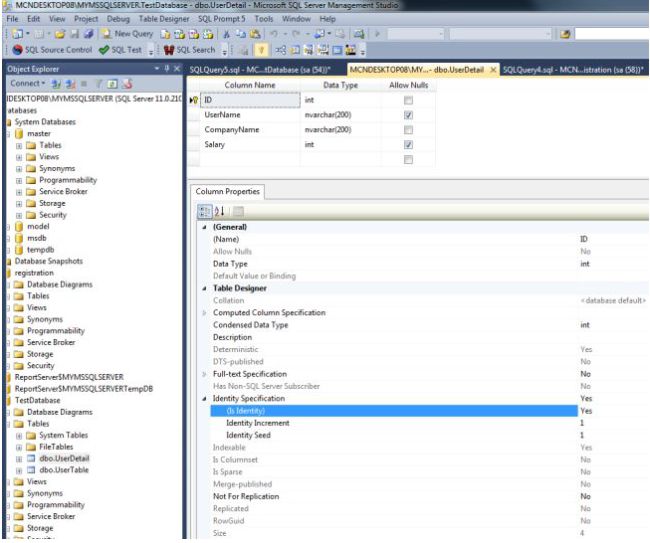Uncheck Allow Nulls for Salary column
The height and width of the screenshot is (543, 650).
(408, 145)
